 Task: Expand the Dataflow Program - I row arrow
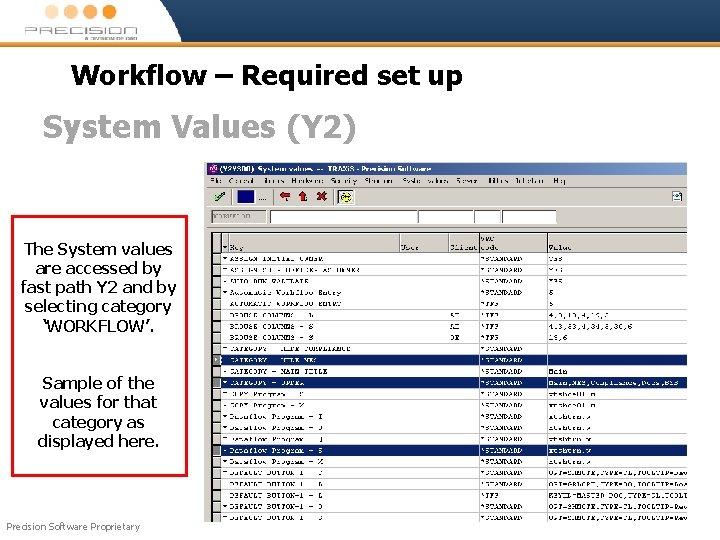click(x=225, y=416)
